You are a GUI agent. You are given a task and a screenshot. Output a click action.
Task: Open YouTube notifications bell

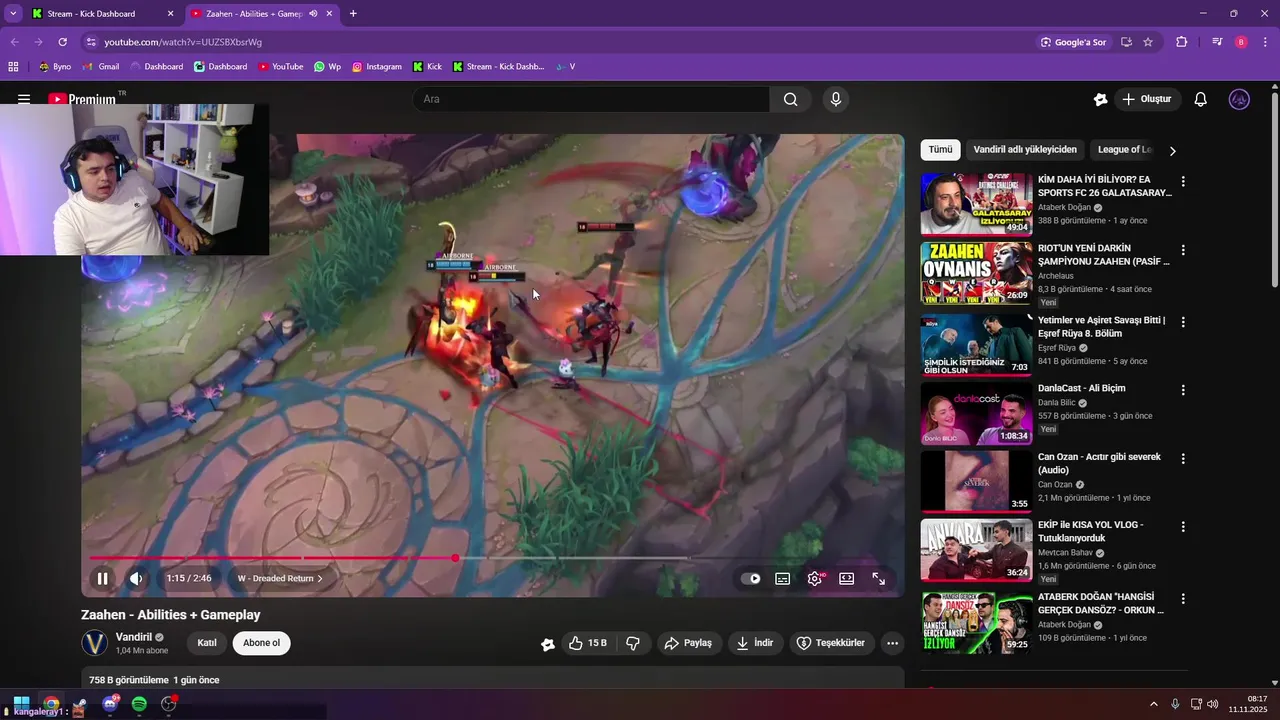coord(1201,99)
